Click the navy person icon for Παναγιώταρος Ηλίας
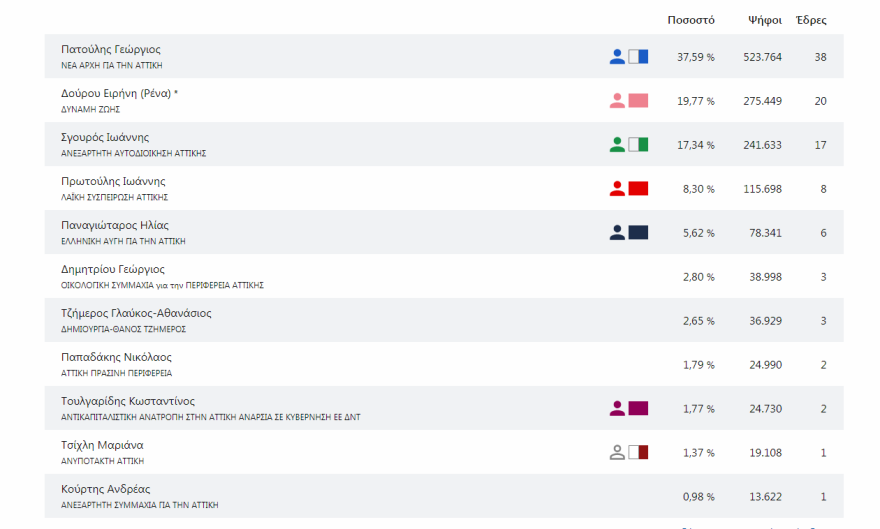Viewport: 880px width, 529px height. (617, 233)
